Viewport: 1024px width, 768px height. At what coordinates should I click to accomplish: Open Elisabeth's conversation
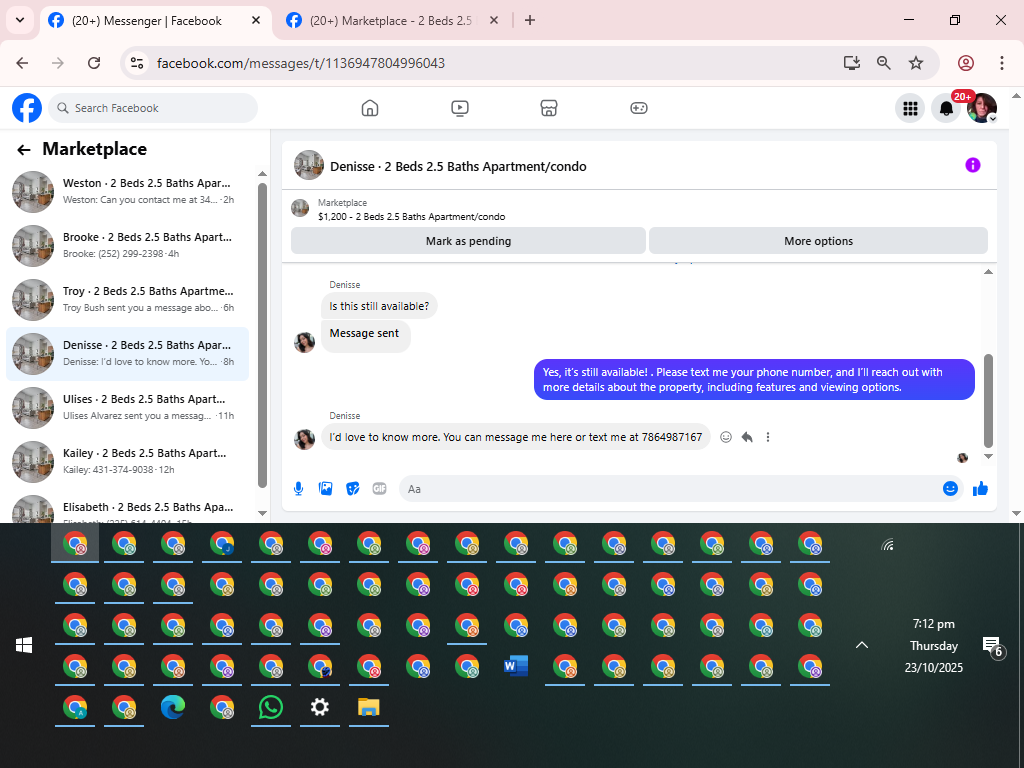click(x=127, y=508)
